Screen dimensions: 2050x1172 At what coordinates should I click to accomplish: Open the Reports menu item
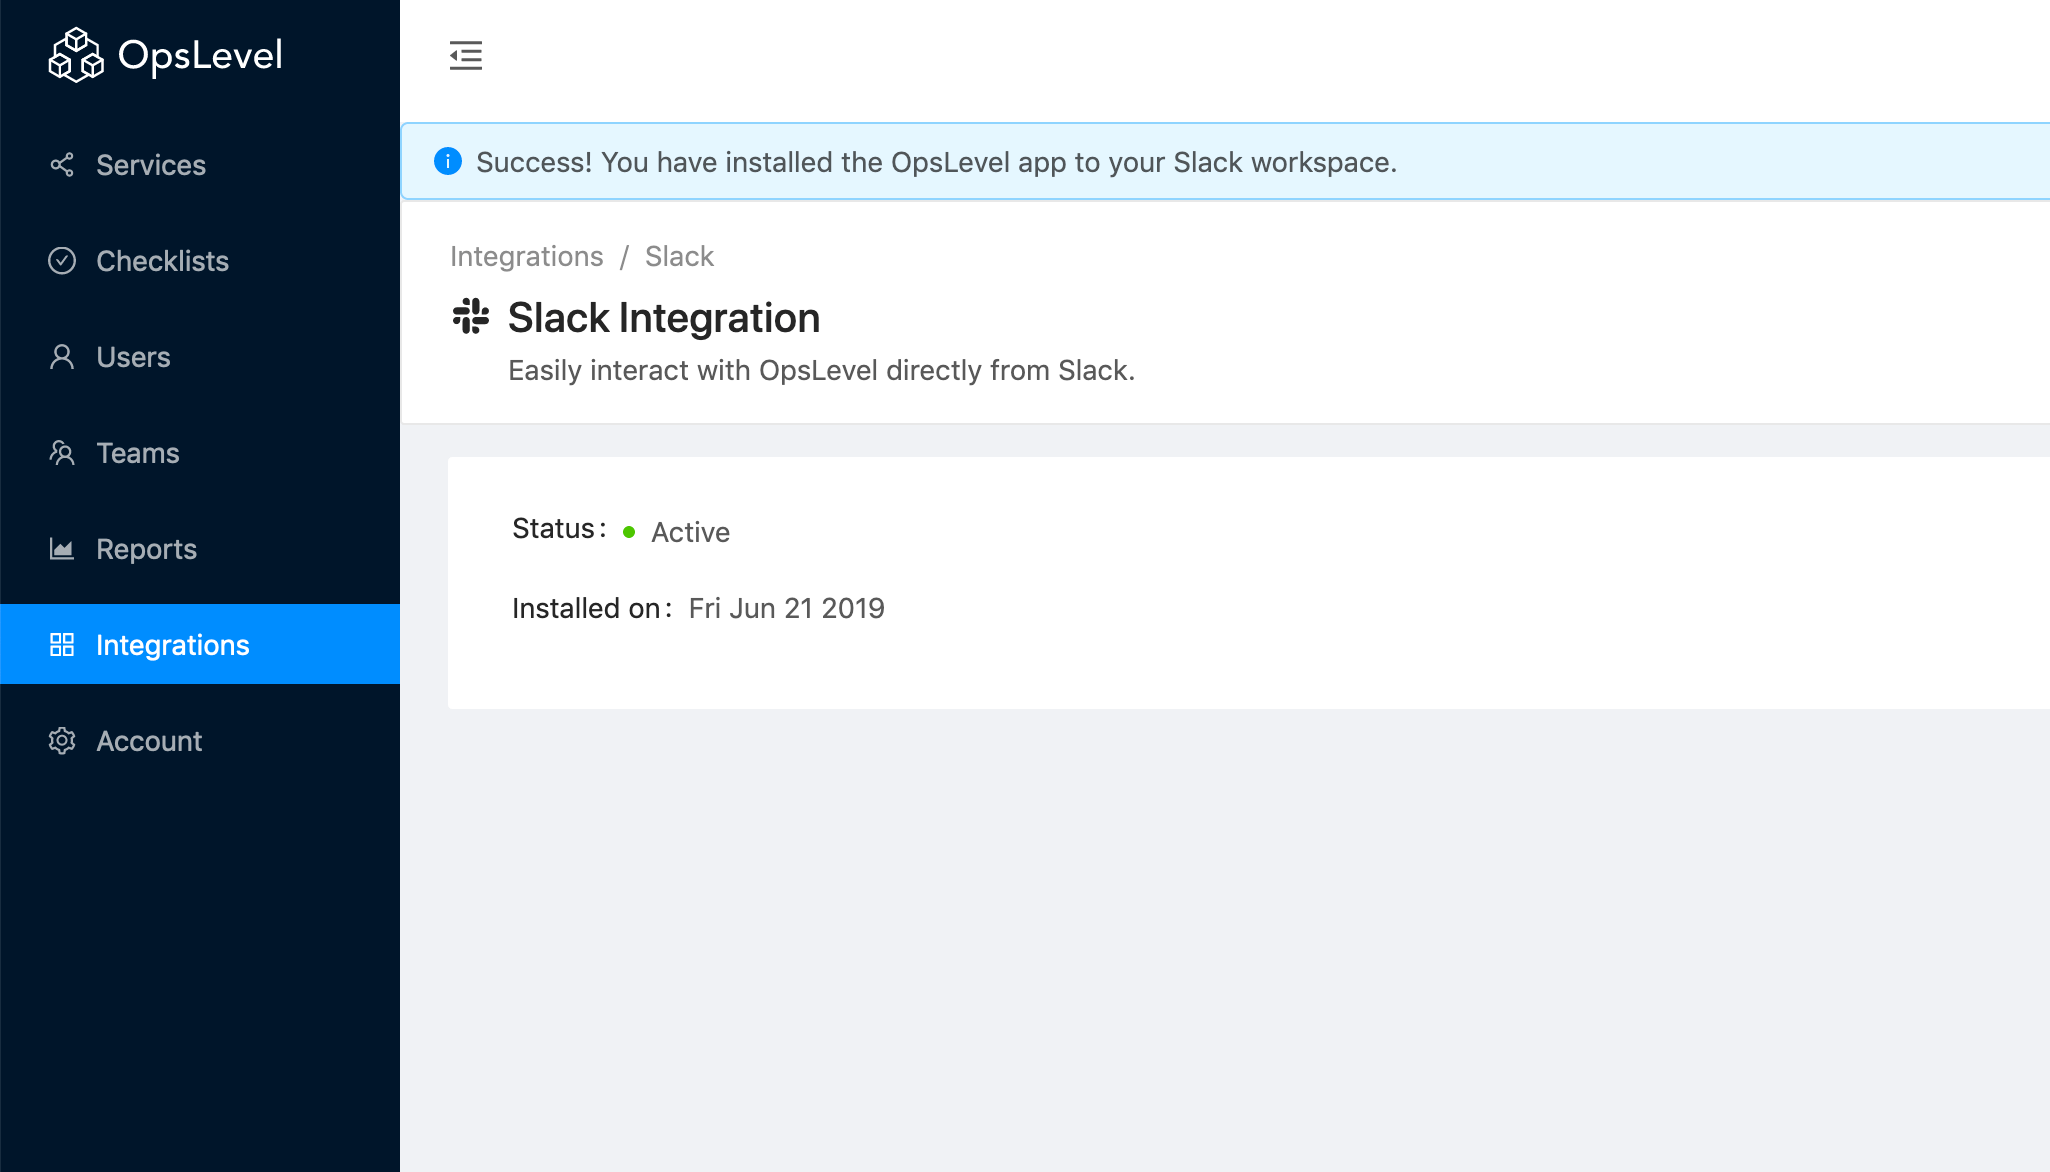(200, 548)
